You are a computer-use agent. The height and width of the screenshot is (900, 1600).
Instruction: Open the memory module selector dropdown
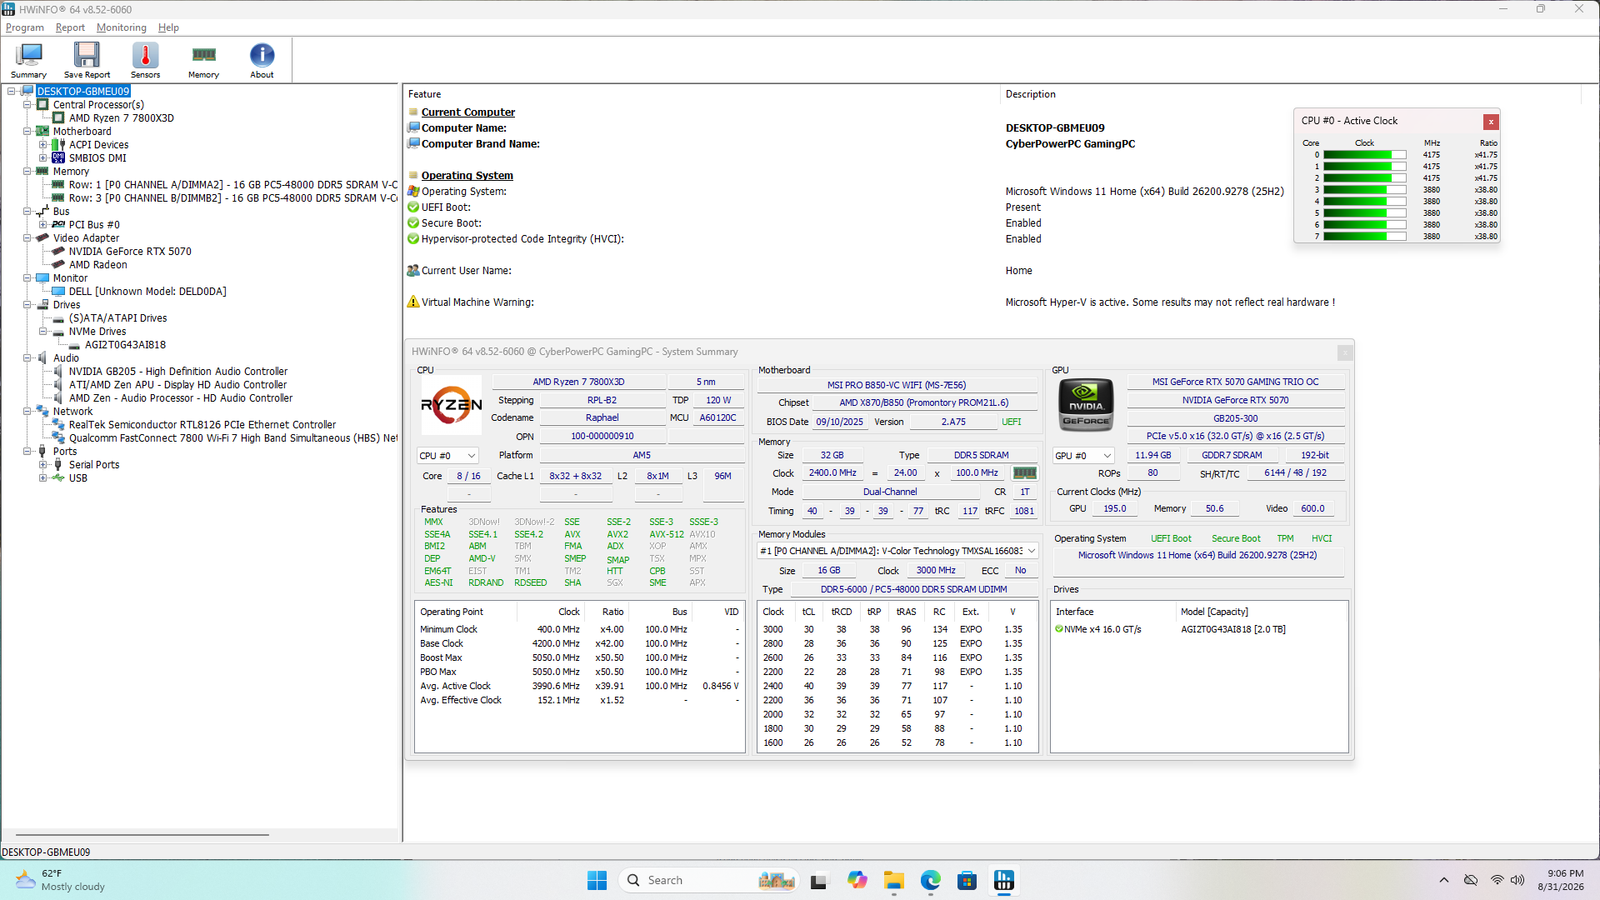click(x=897, y=551)
